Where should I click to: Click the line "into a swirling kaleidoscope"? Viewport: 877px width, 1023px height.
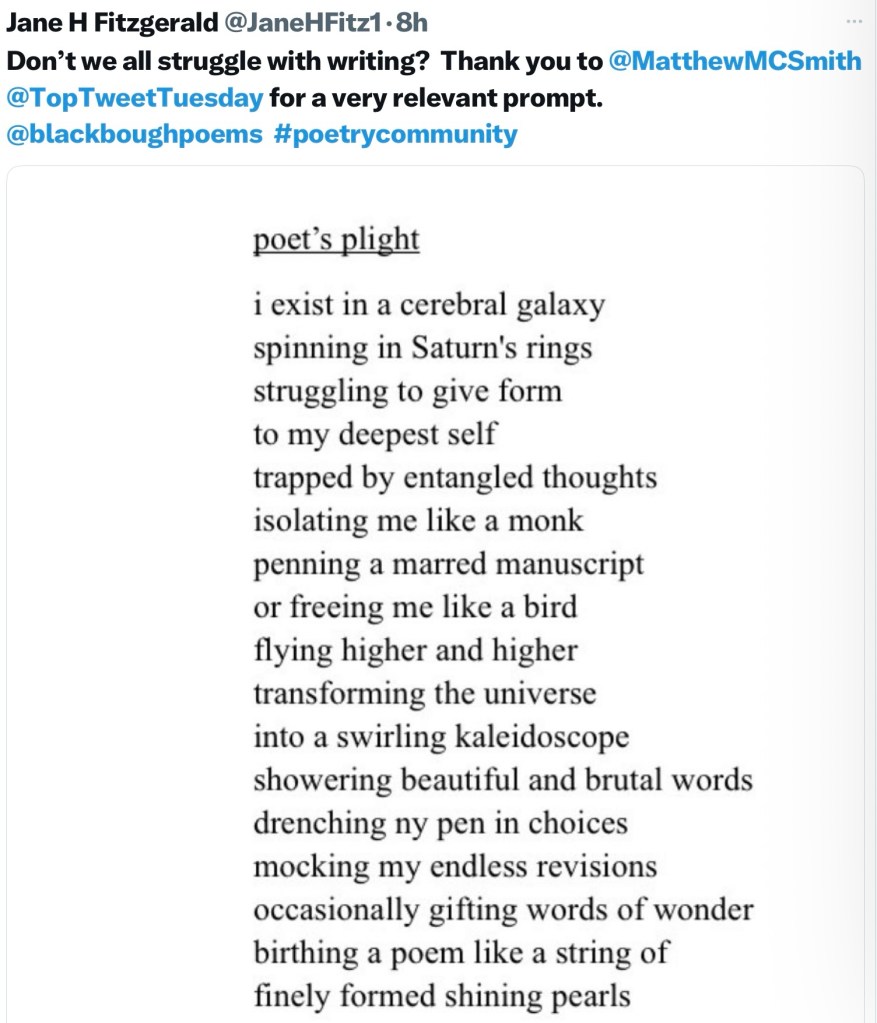tap(441, 737)
